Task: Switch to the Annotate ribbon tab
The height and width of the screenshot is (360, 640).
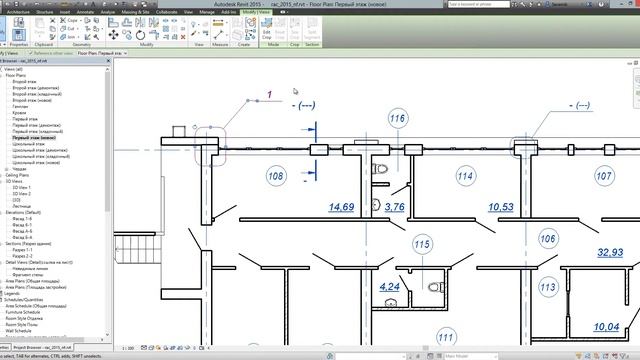Action: (x=85, y=12)
